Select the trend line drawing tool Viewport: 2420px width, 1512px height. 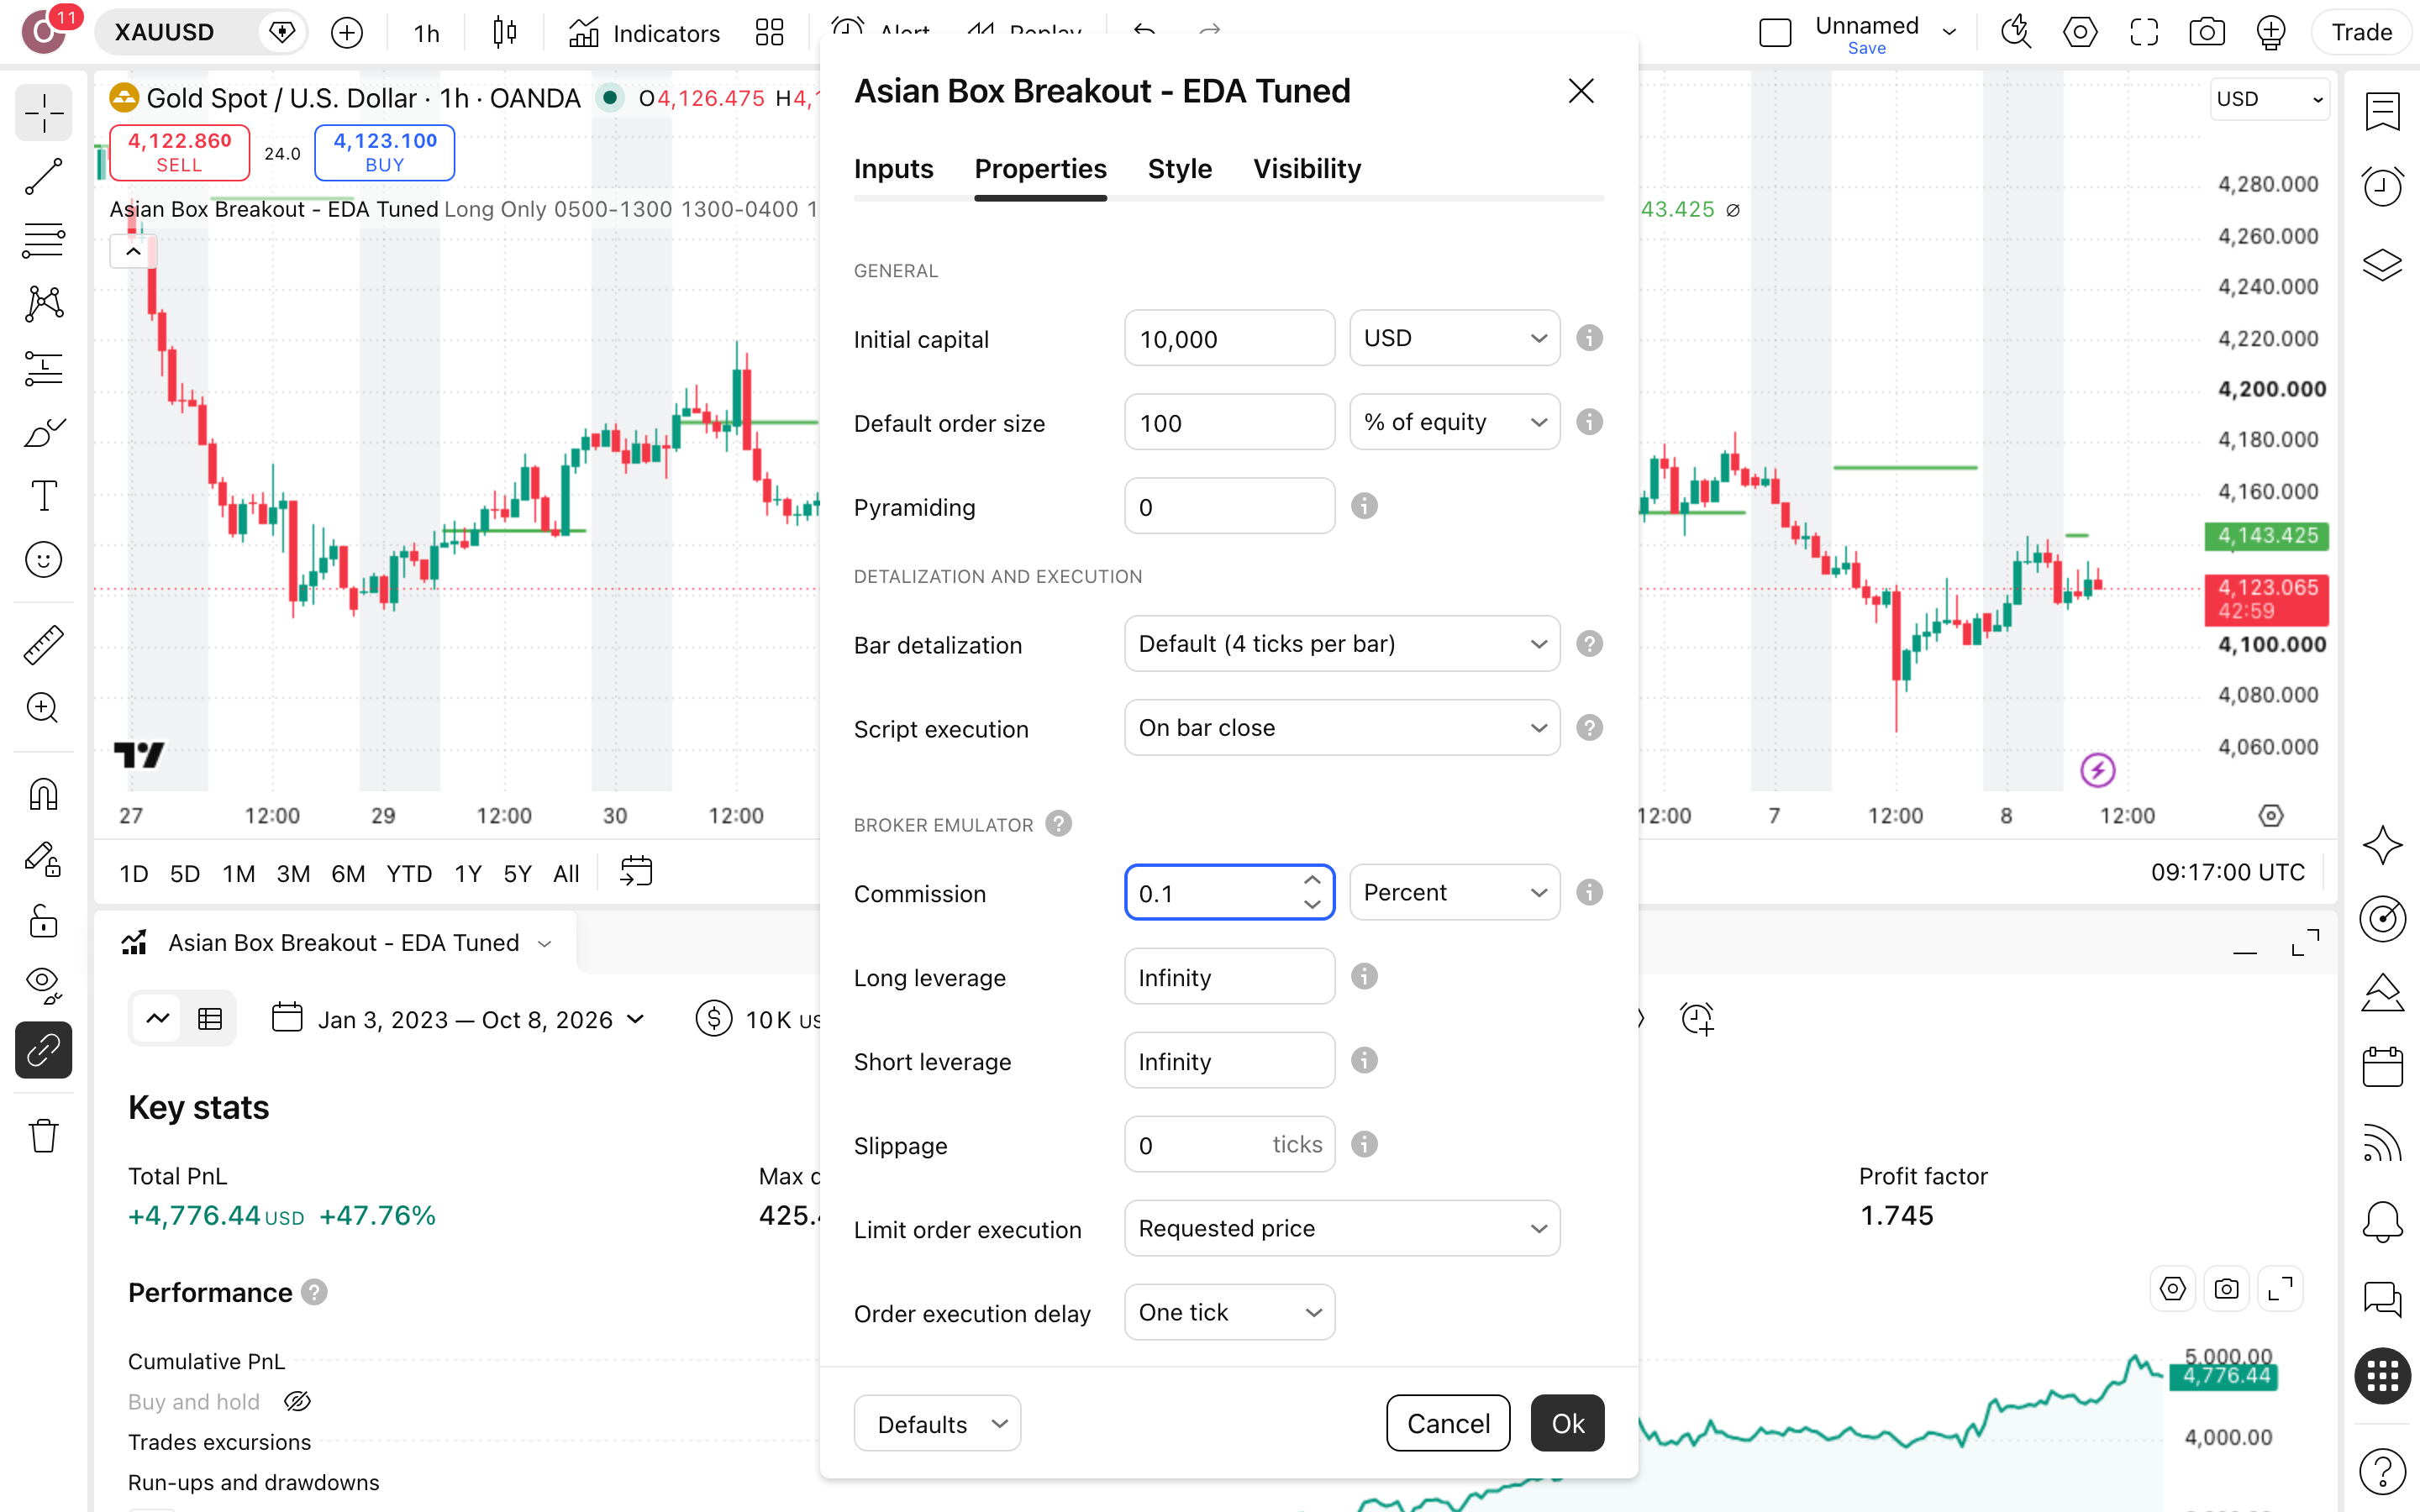pyautogui.click(x=43, y=177)
